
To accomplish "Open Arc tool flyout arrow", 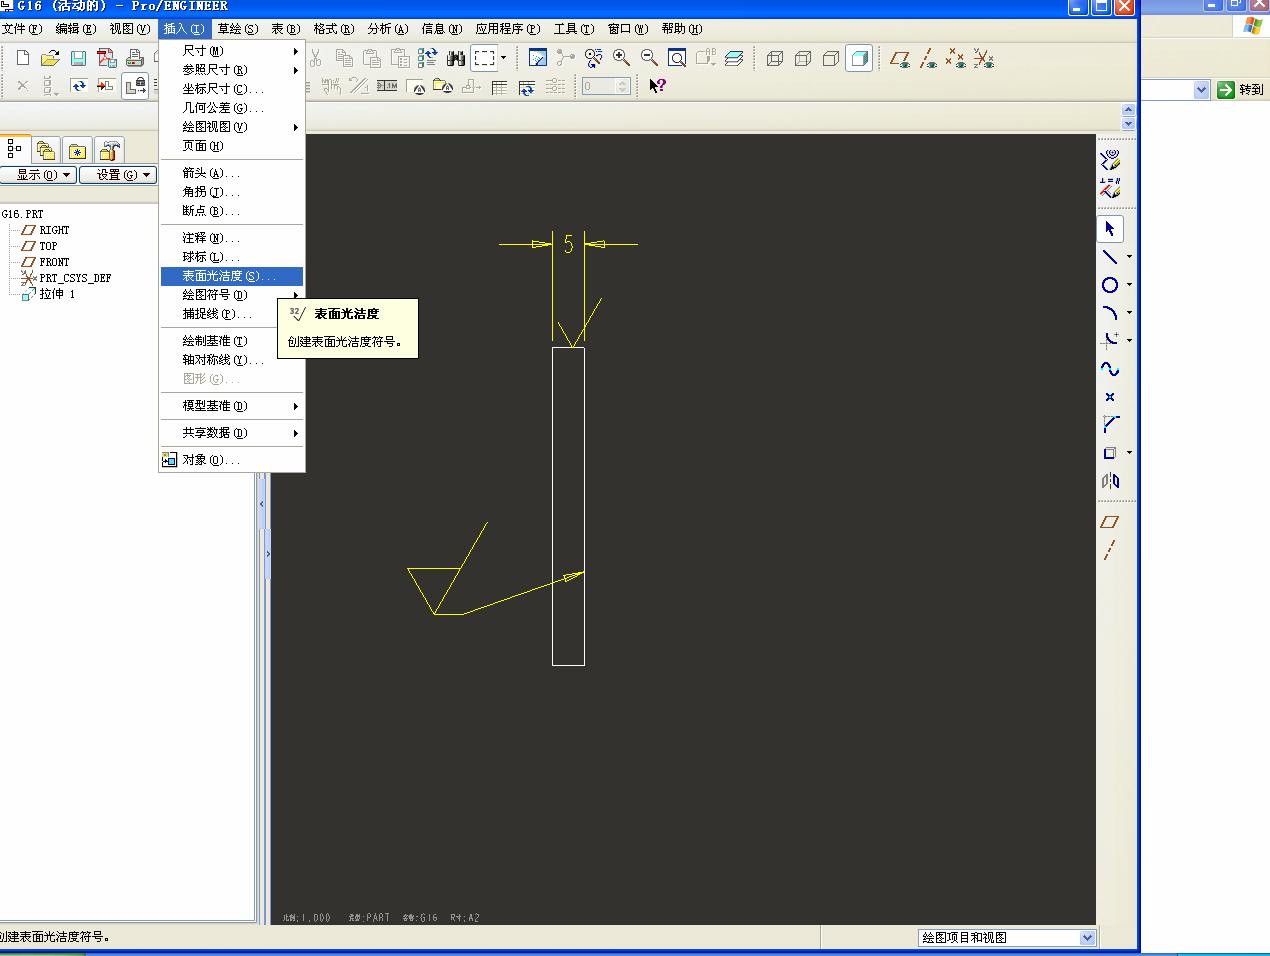I will (x=1129, y=313).
